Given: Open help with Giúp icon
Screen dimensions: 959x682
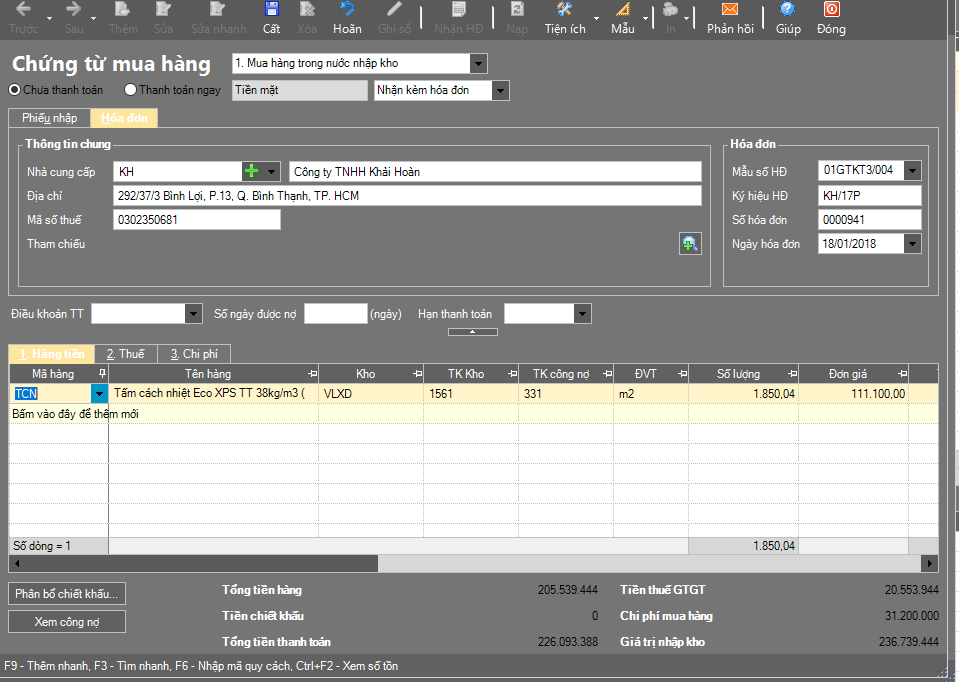Looking at the screenshot, I should (788, 9).
